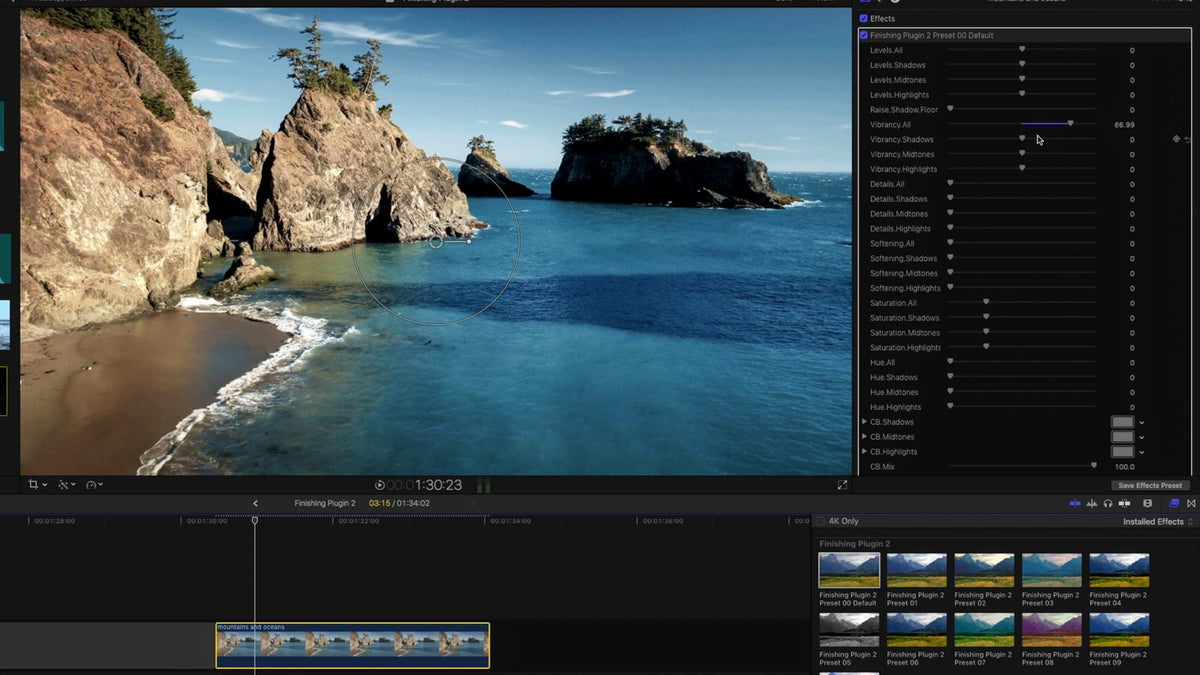1200x675 pixels.
Task: Select Finishing Plugin 2 Preset 03 thumbnail
Action: click(1051, 570)
